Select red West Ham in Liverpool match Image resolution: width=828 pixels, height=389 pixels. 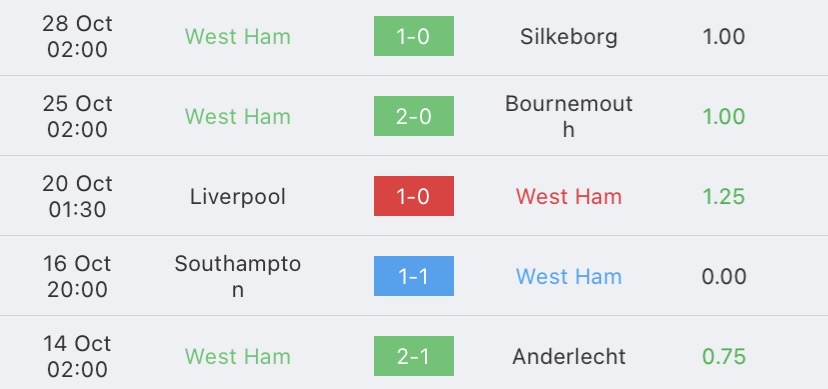point(569,196)
